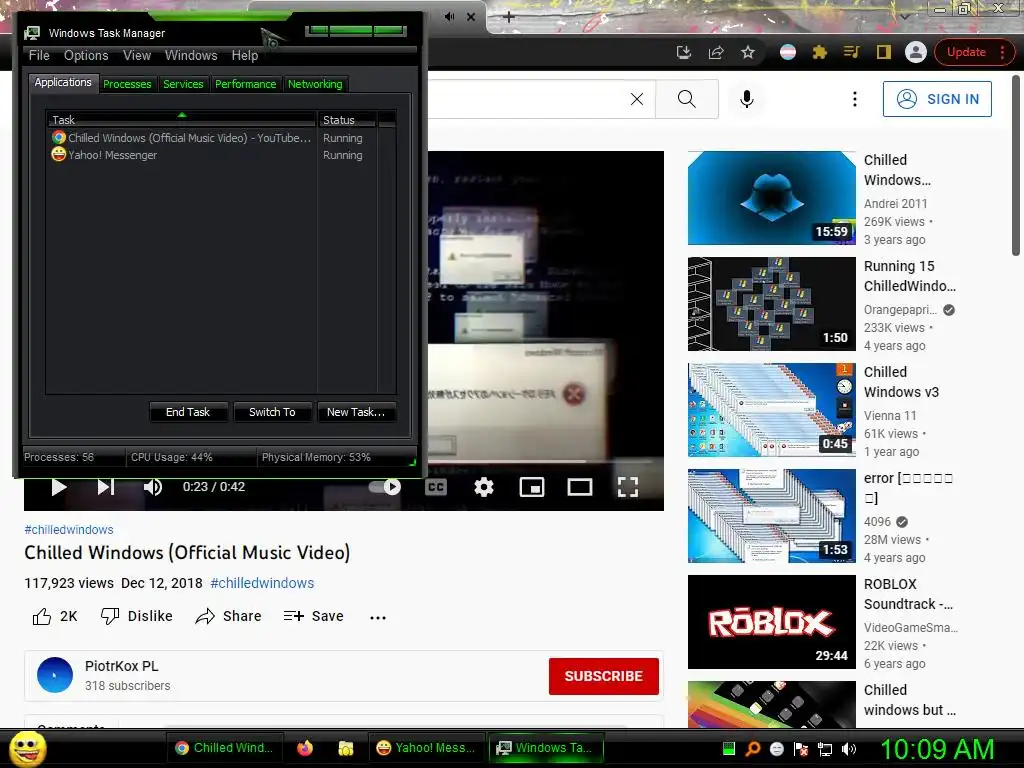Open the 15:59 Chilled Windows thumbnail
The height and width of the screenshot is (768, 1024).
click(771, 198)
